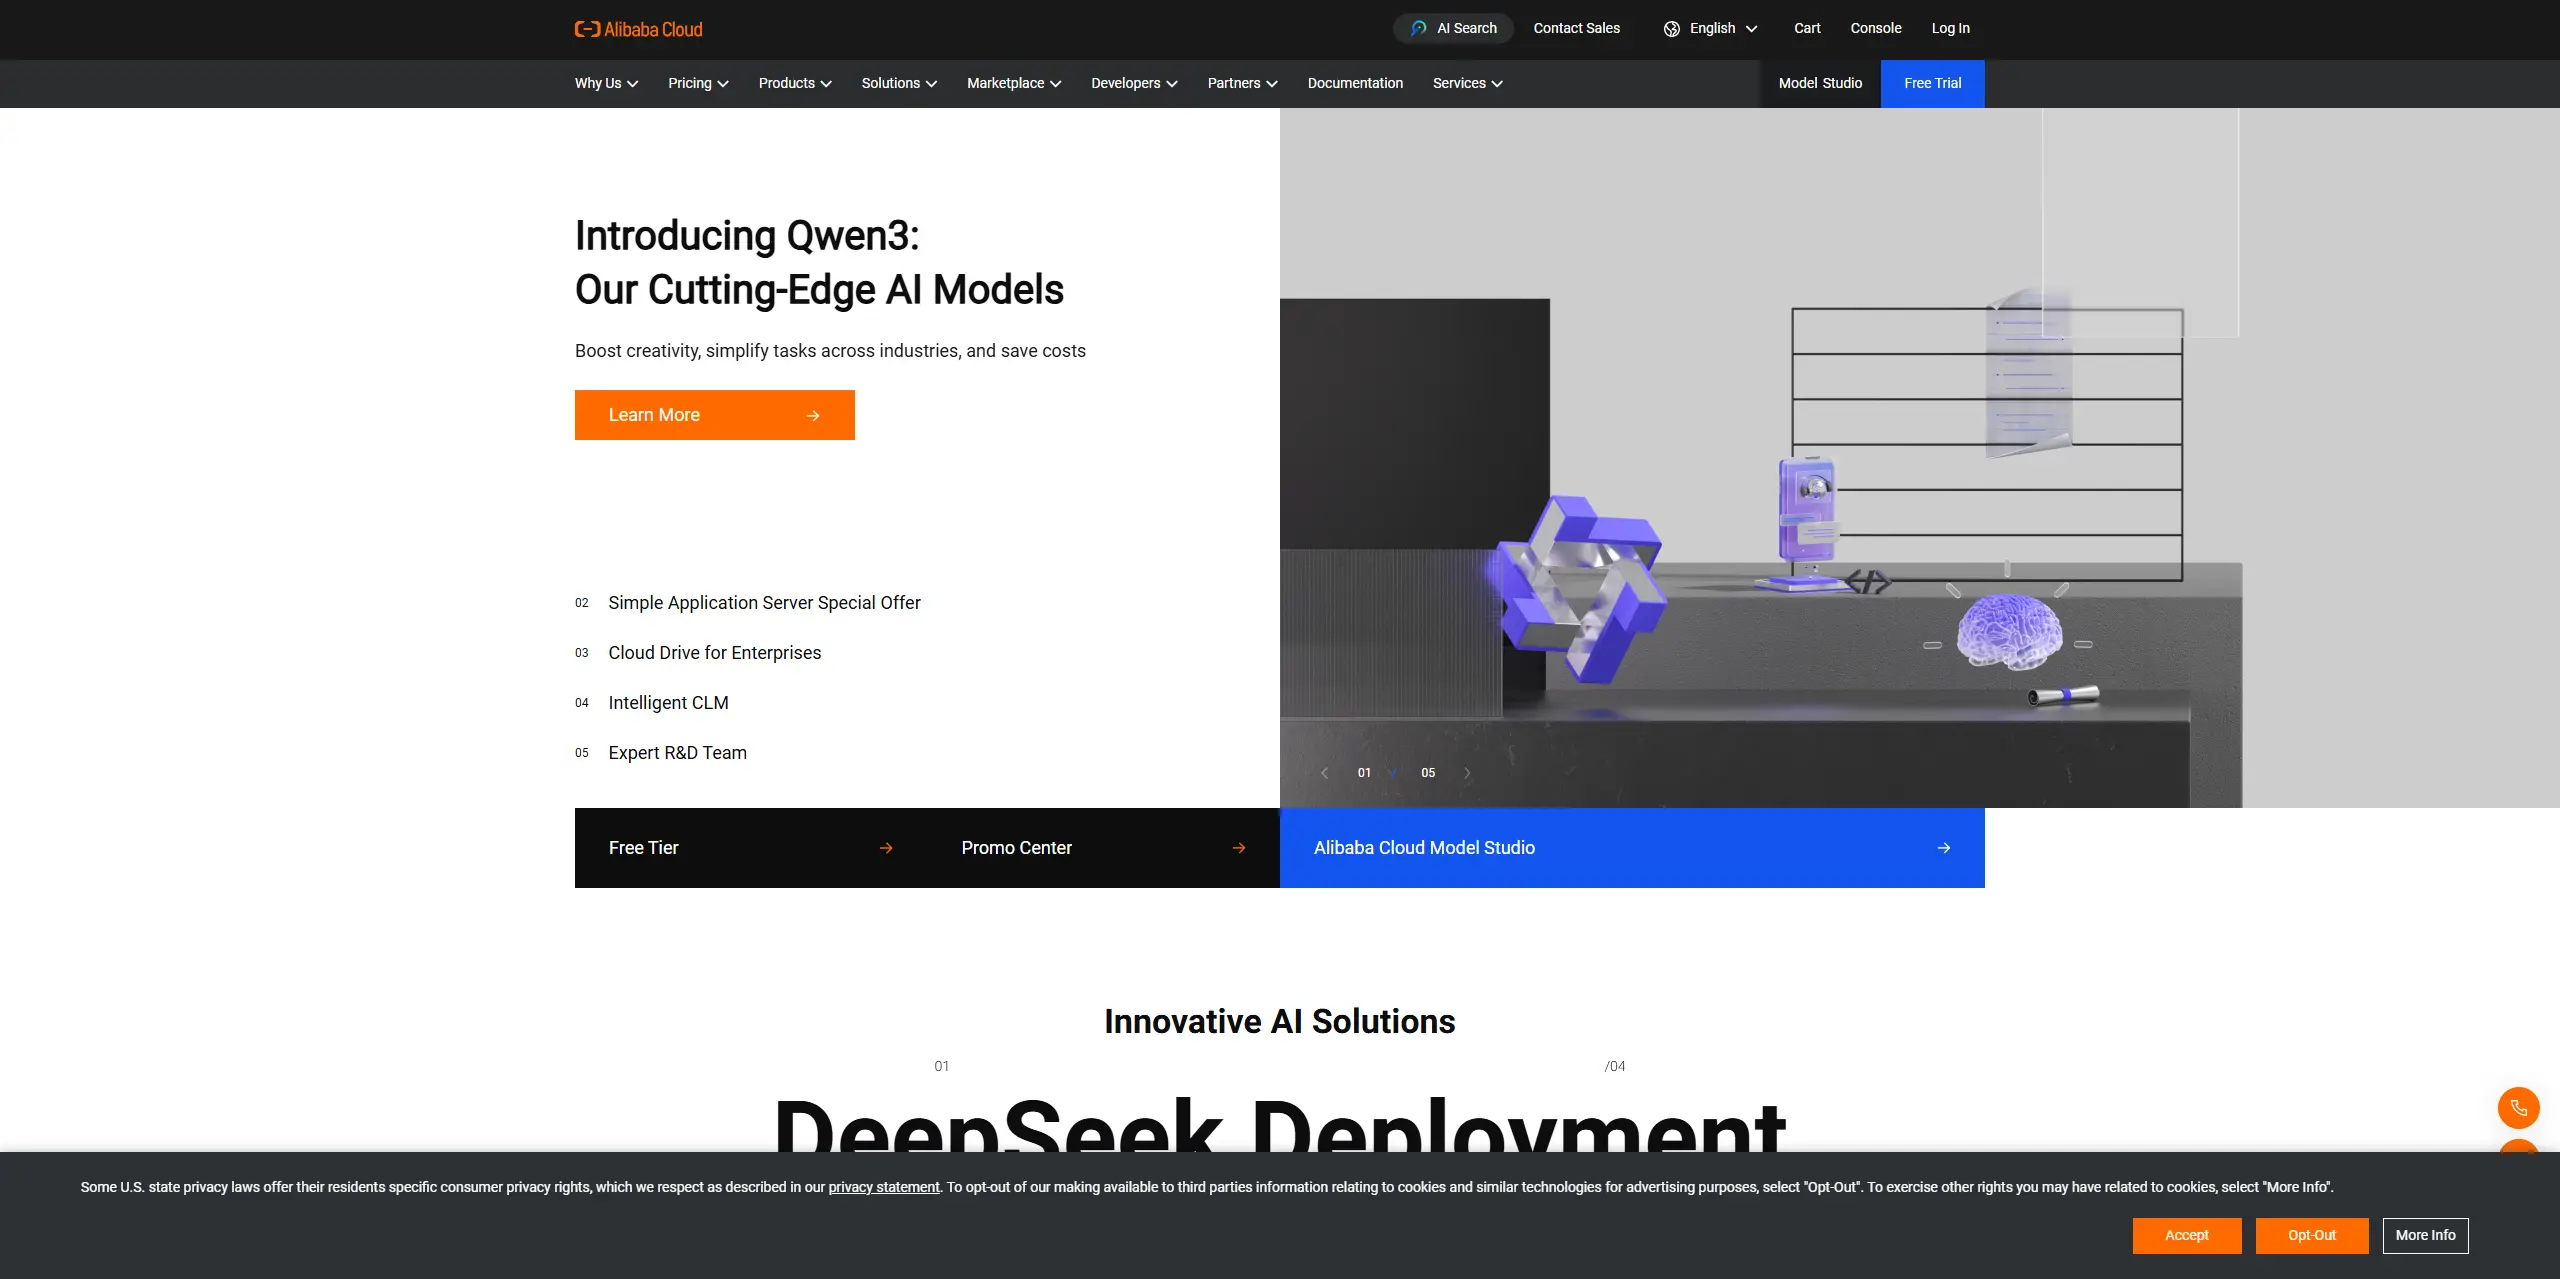Expand the Solutions menu
The image size is (2560, 1279).
coord(898,83)
